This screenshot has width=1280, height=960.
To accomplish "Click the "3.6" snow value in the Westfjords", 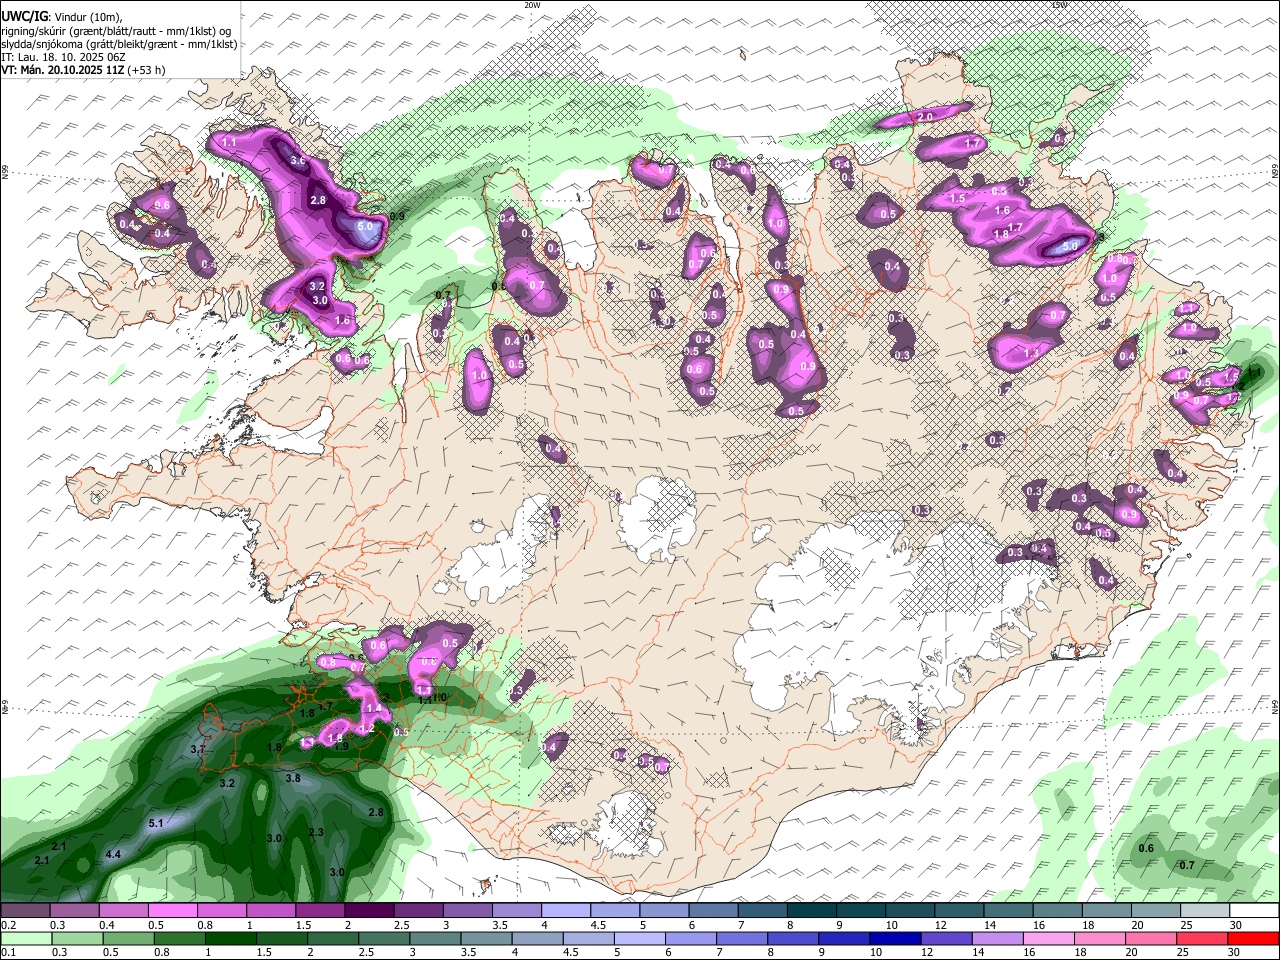I will tap(297, 160).
